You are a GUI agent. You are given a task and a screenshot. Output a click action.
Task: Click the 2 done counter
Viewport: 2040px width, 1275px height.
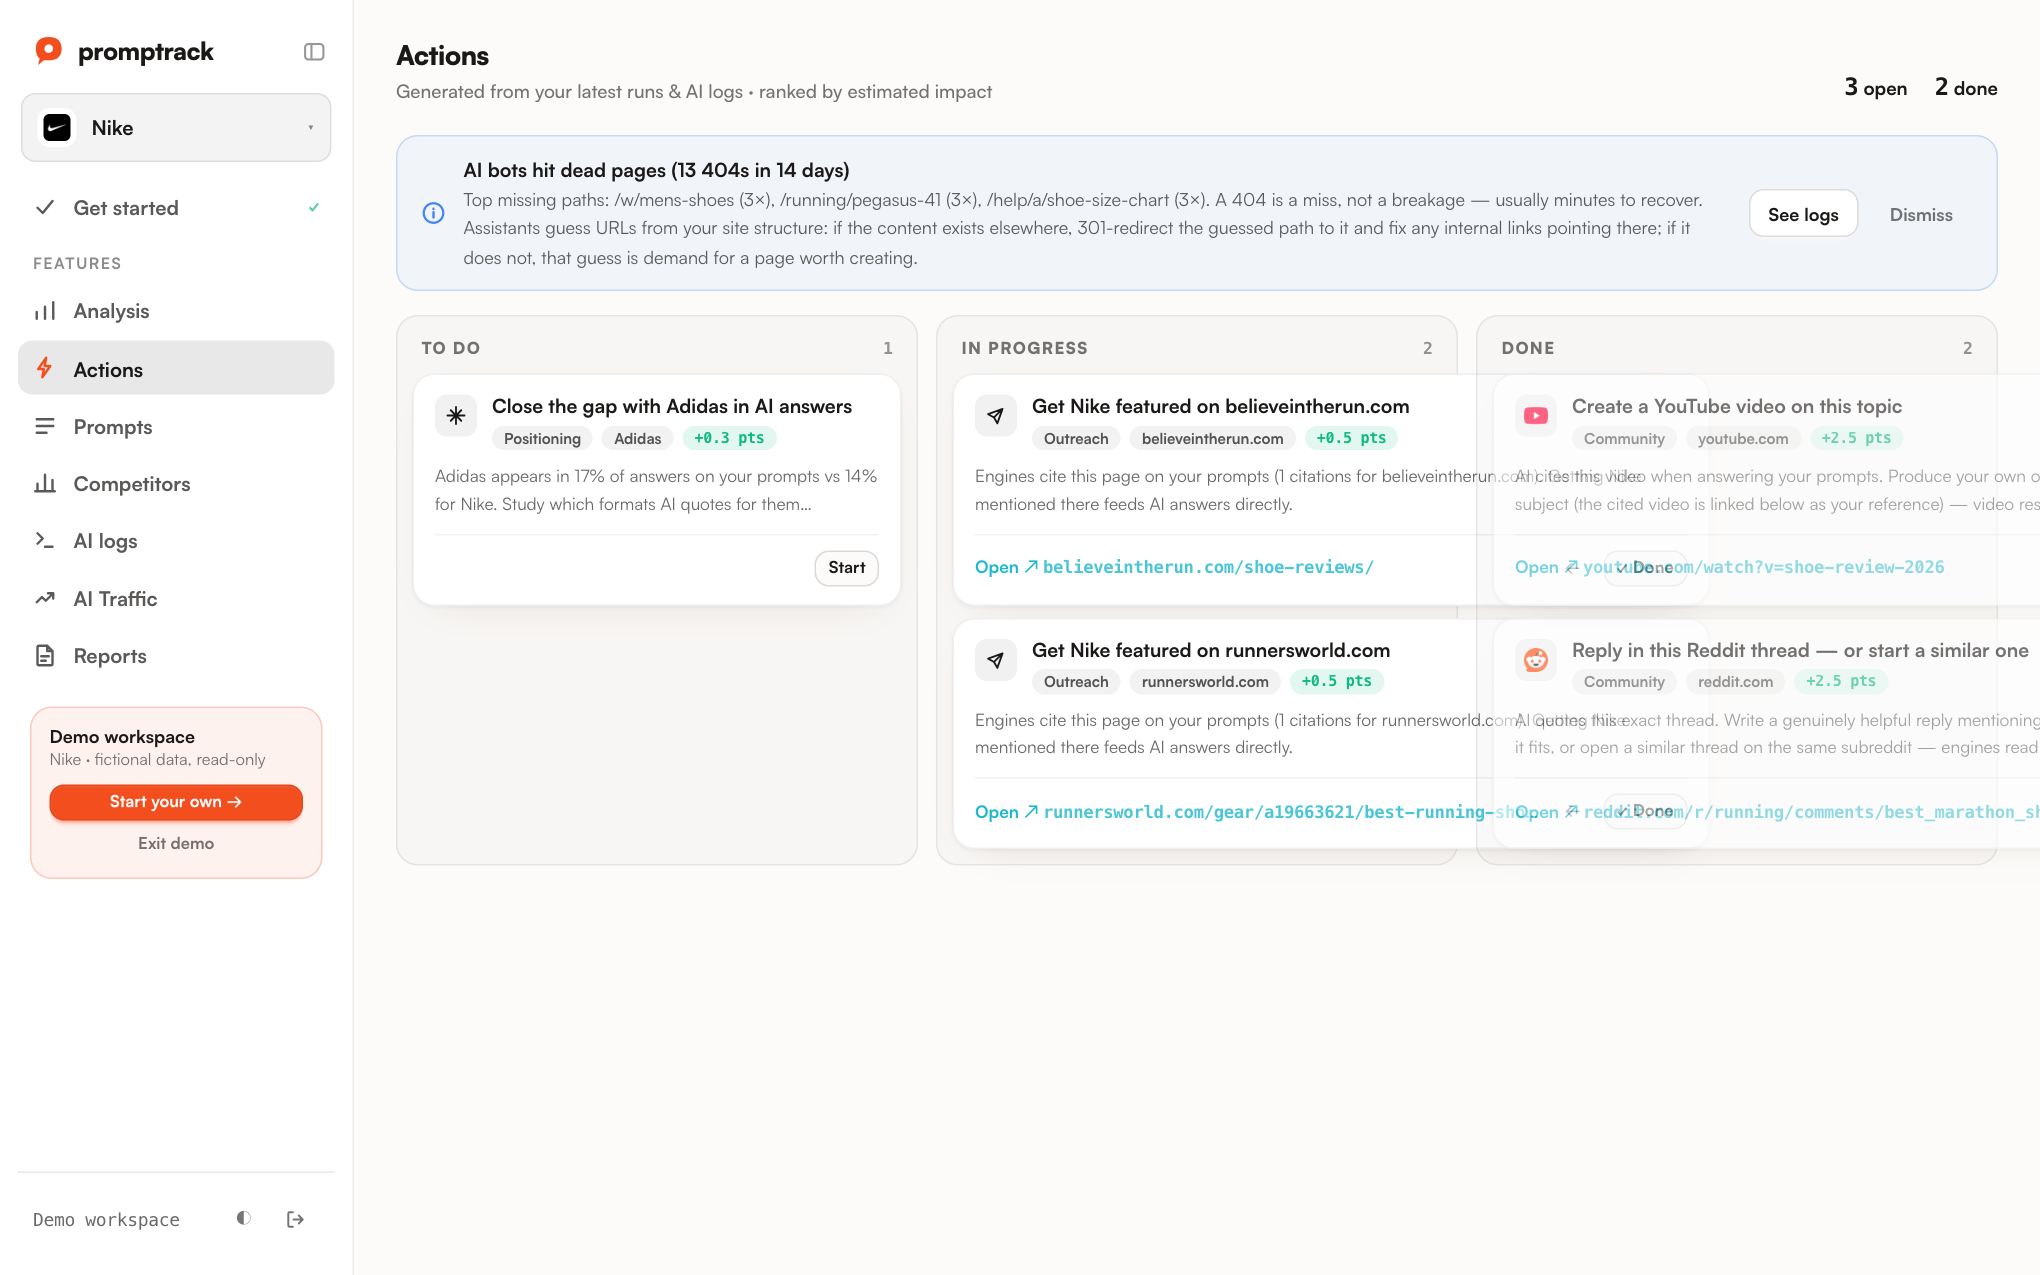1966,88
